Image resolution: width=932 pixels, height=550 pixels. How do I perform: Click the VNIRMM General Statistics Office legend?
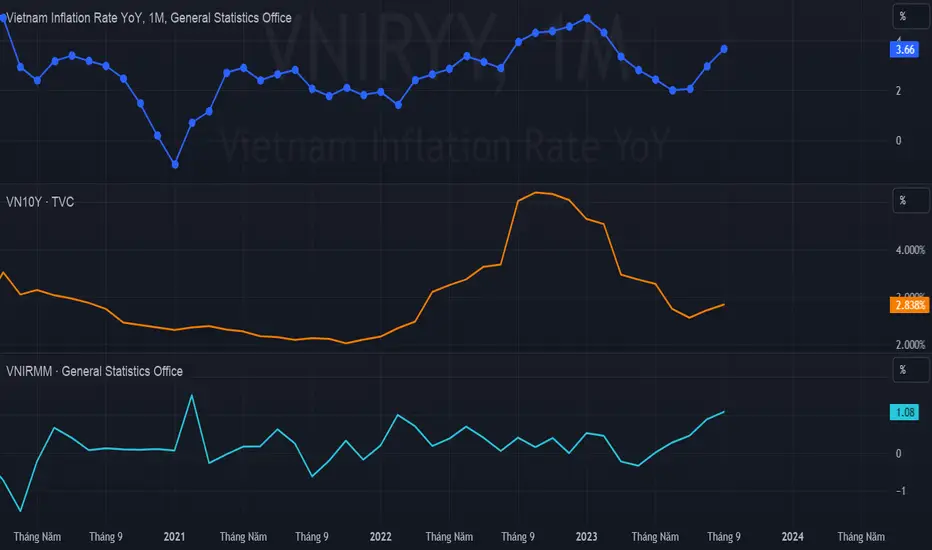94,371
